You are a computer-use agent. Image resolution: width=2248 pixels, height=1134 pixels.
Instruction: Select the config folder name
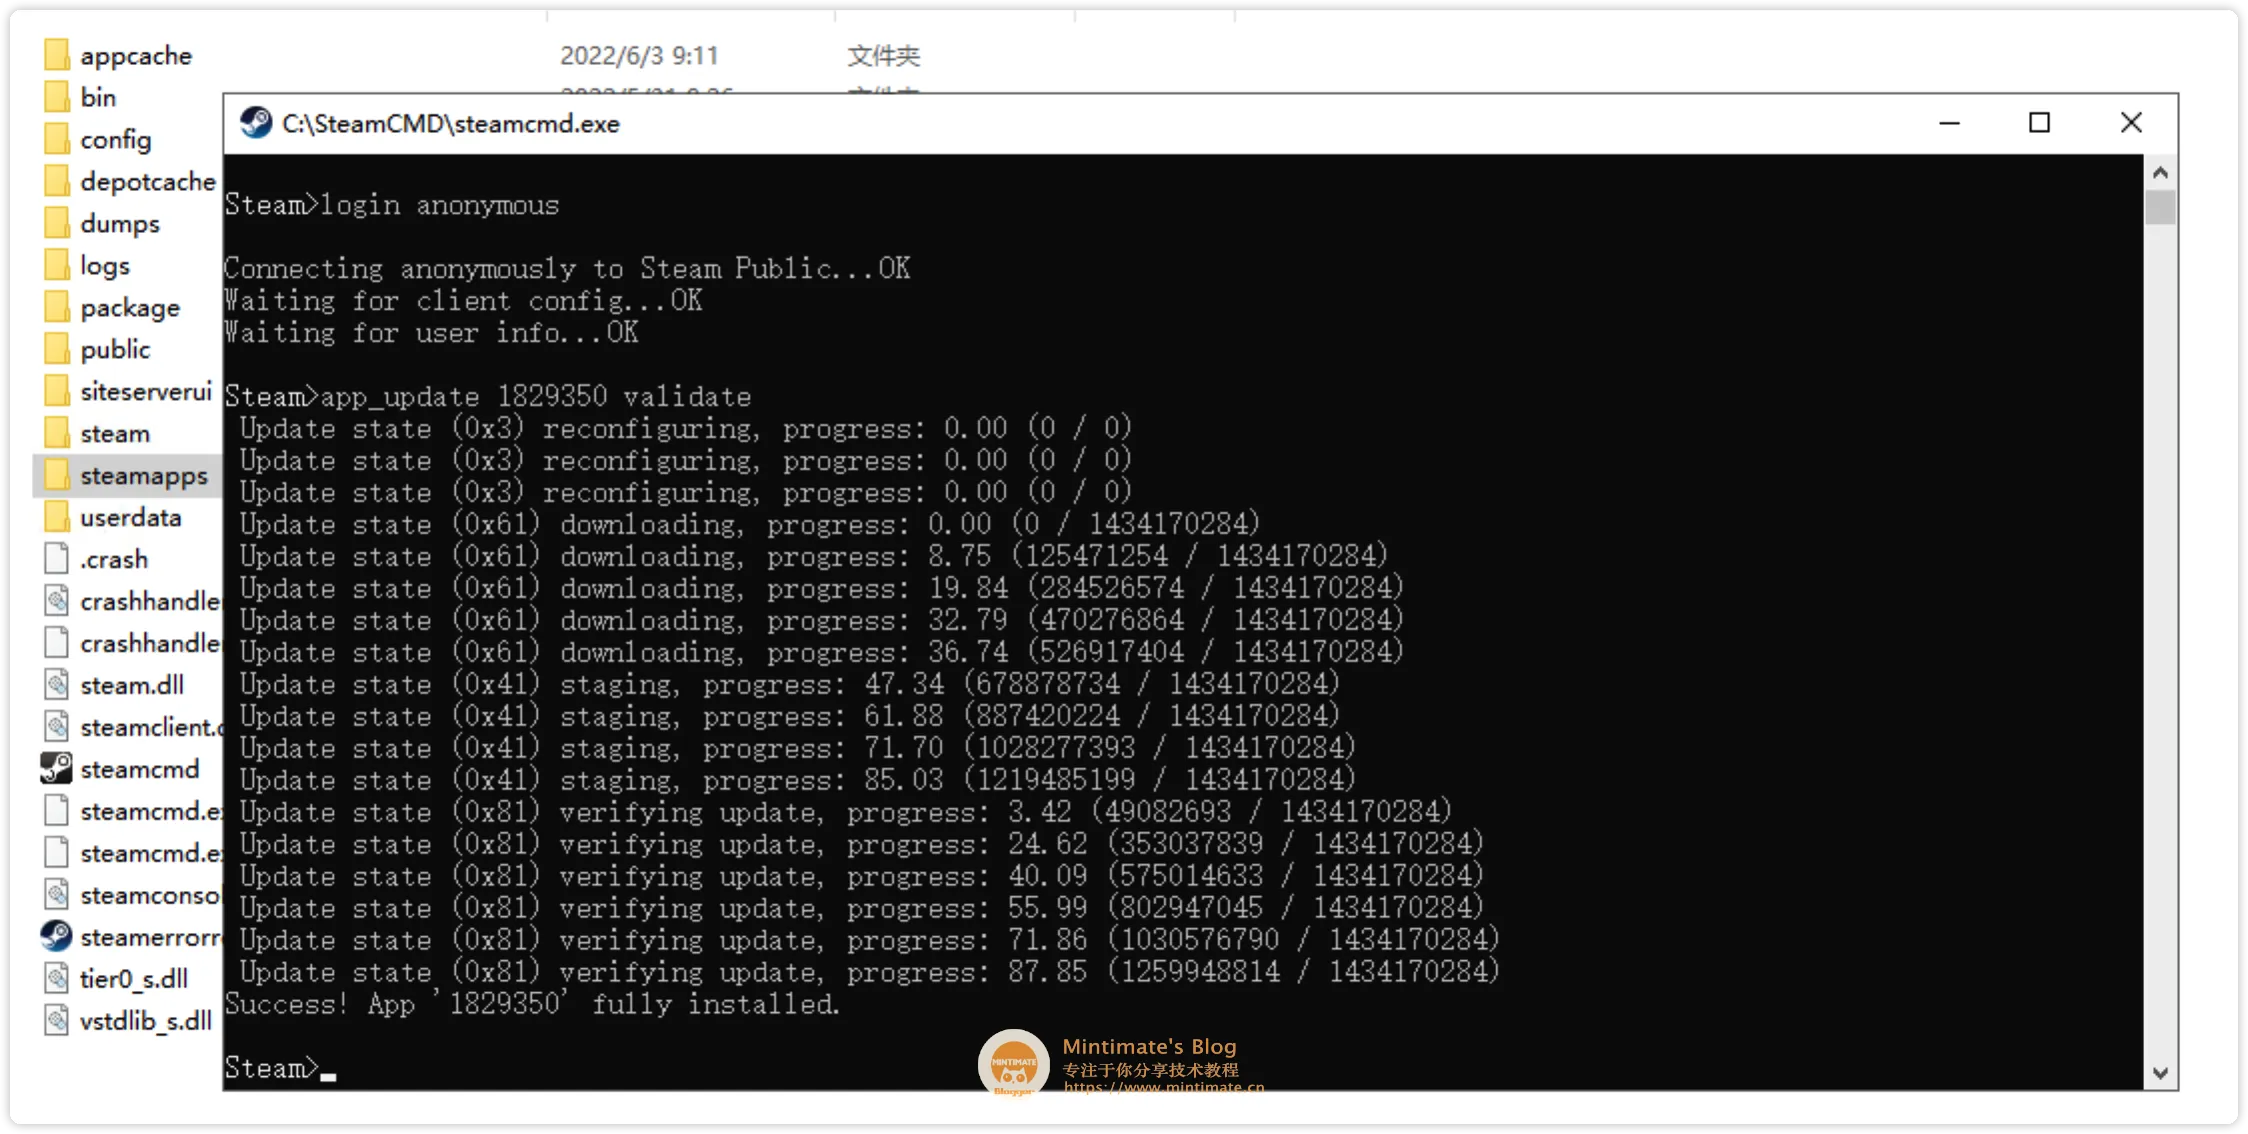point(116,140)
